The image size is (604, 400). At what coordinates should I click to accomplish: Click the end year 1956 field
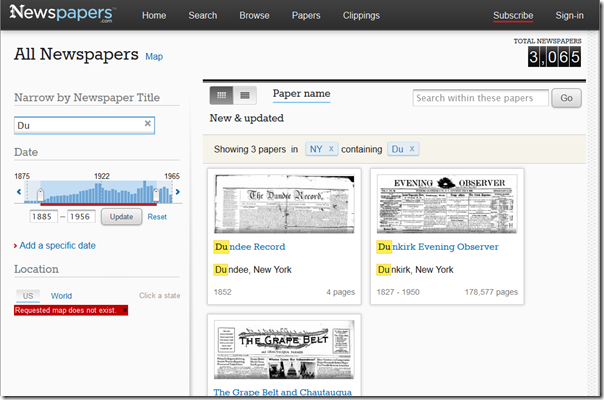pos(81,217)
